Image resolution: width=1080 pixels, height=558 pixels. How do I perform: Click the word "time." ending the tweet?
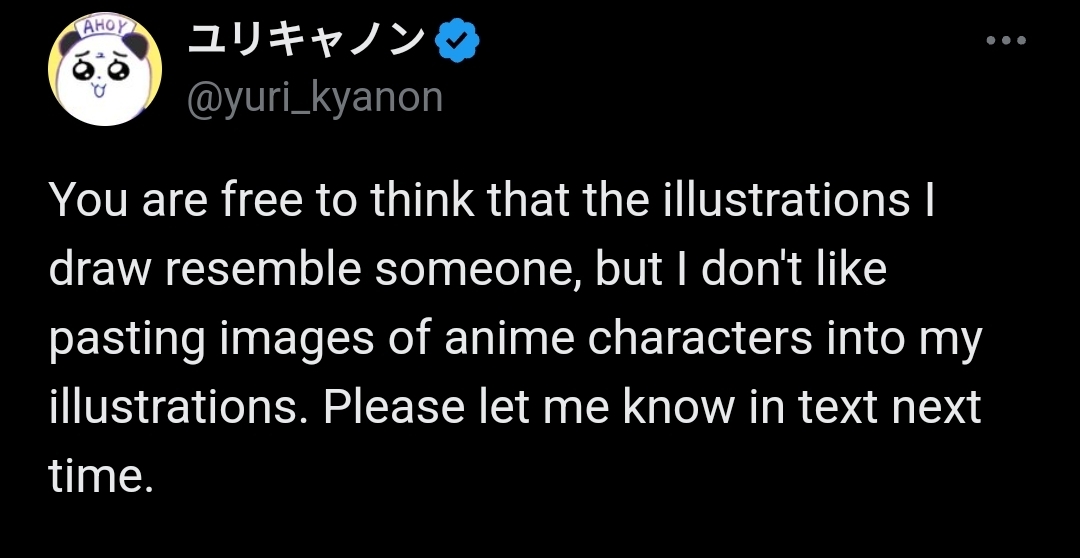tap(101, 476)
